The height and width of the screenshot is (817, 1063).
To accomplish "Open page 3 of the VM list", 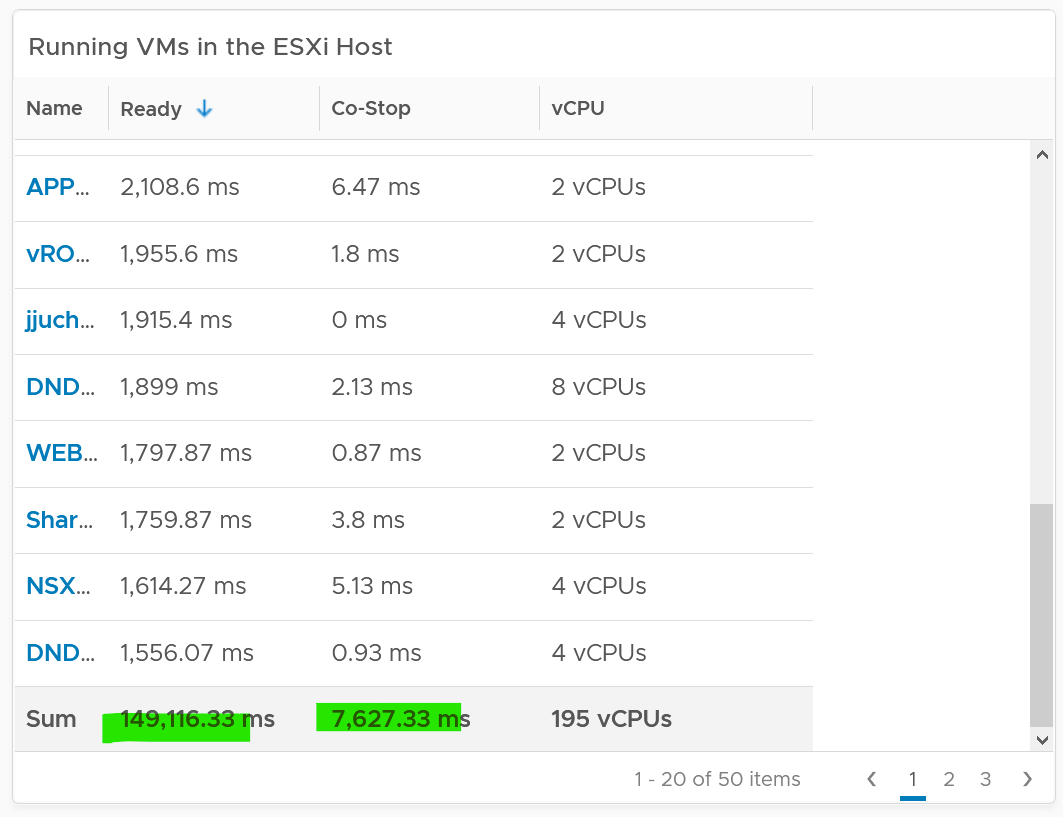I will [x=986, y=779].
